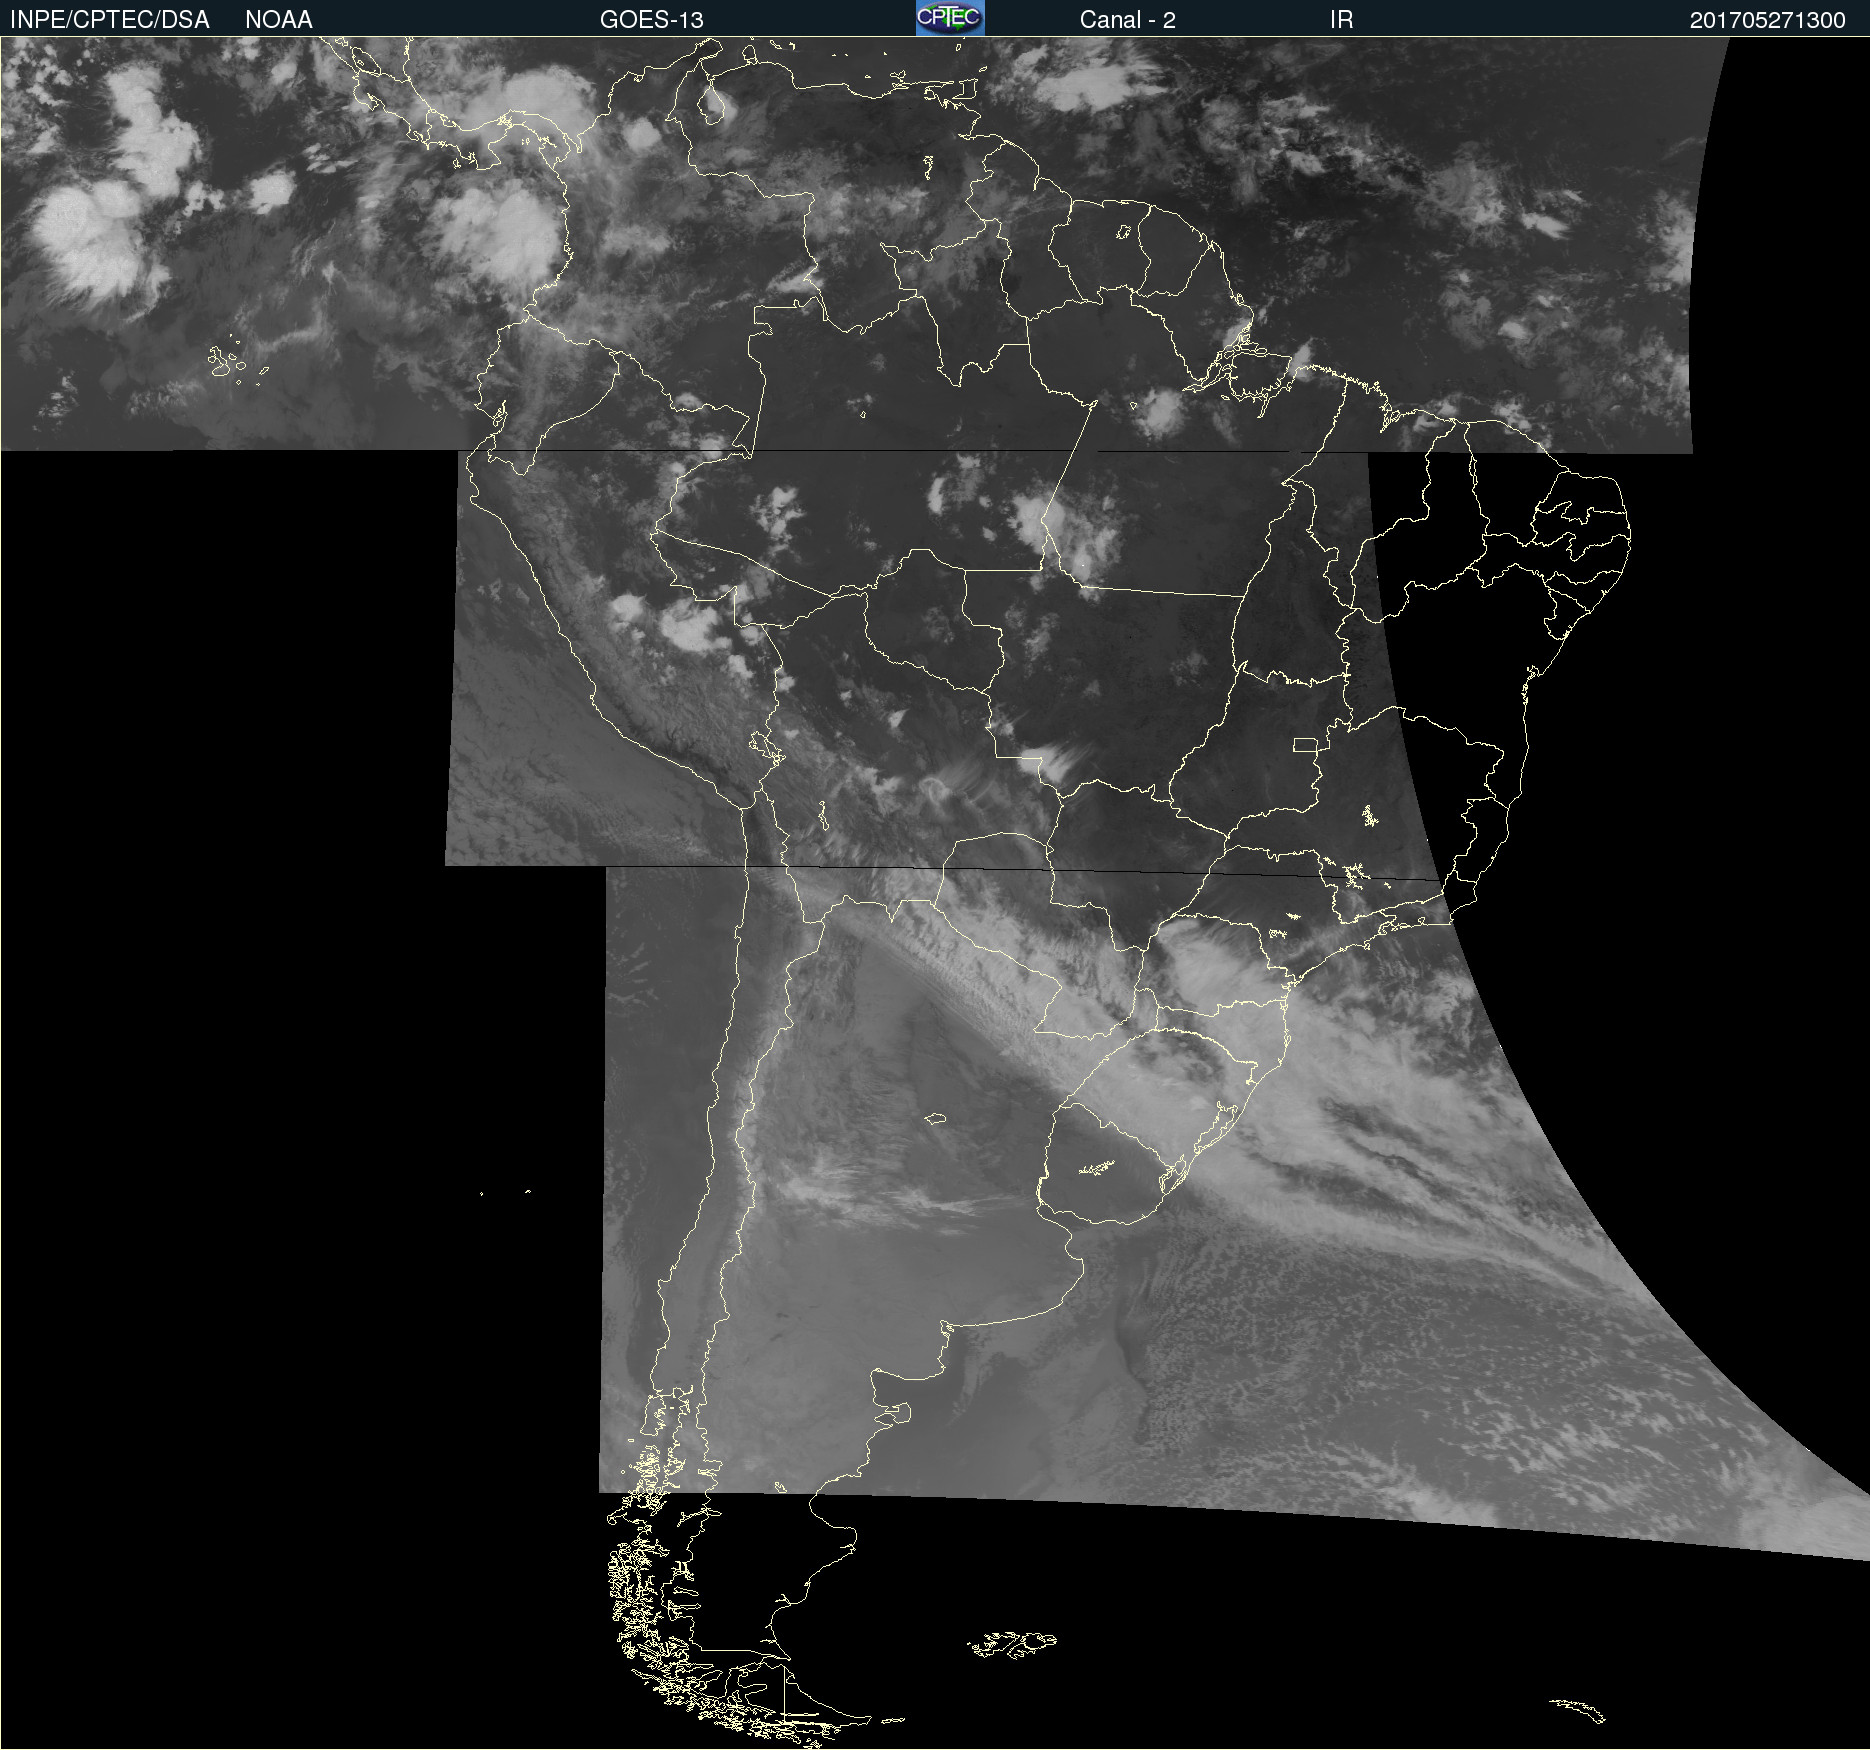Click the NOAA label in header
The image size is (1870, 1750).
(279, 20)
